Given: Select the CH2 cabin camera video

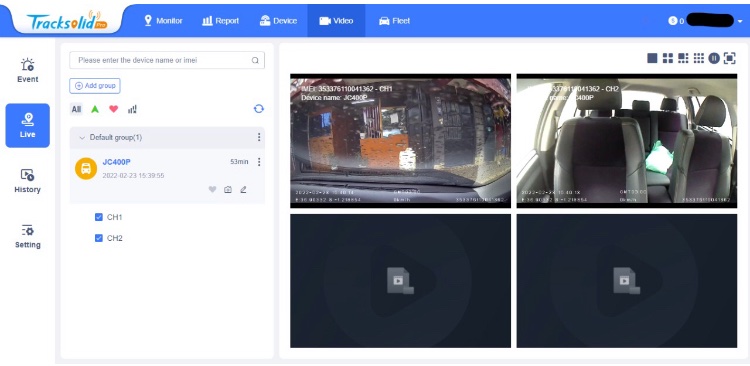Looking at the screenshot, I should click(627, 141).
